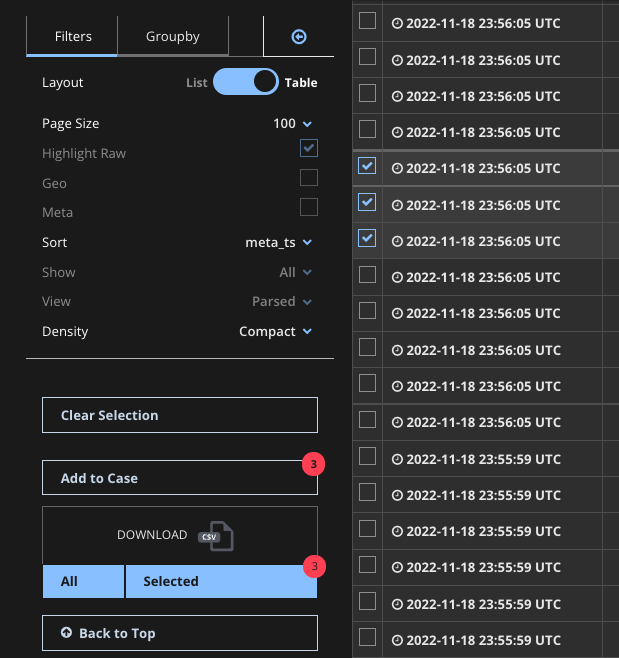
Task: Select the checkbox of the first 23:55:59 row
Action: point(367,457)
